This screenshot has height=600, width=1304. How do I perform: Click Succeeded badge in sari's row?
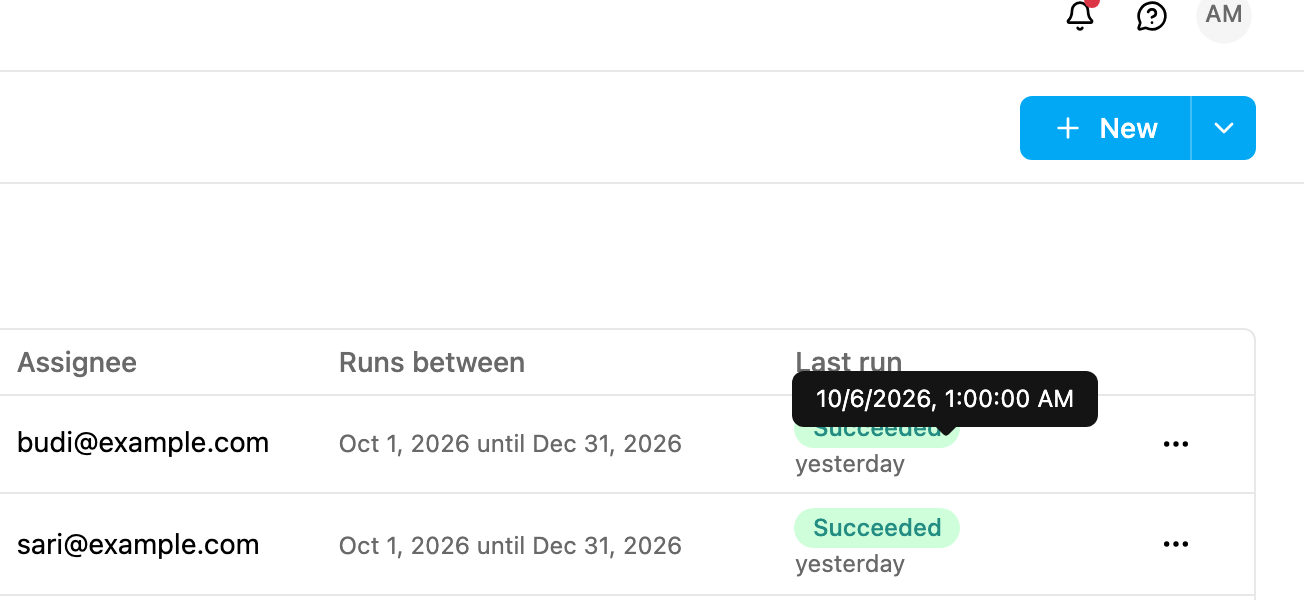coord(877,528)
